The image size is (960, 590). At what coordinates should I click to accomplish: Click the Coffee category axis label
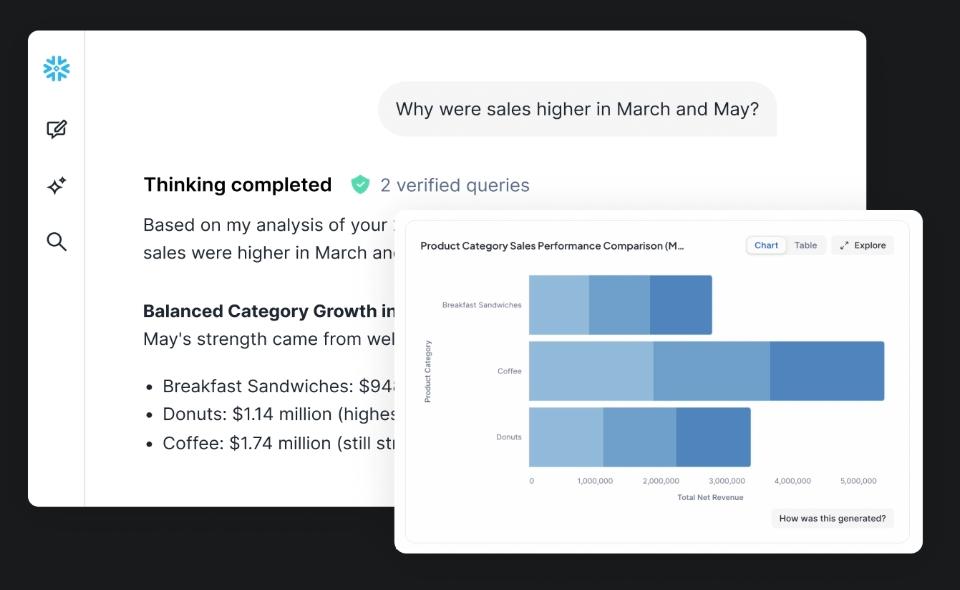tap(509, 371)
